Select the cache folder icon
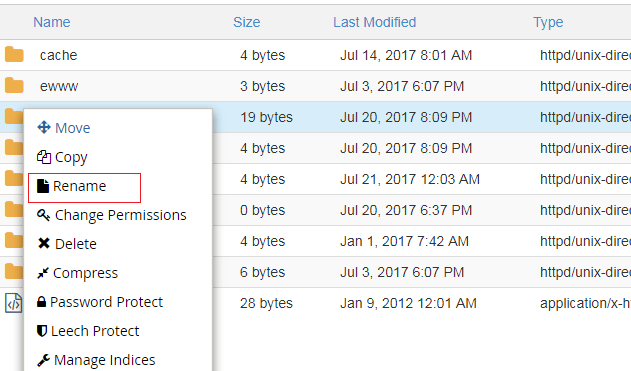The width and height of the screenshot is (631, 371). (x=14, y=54)
